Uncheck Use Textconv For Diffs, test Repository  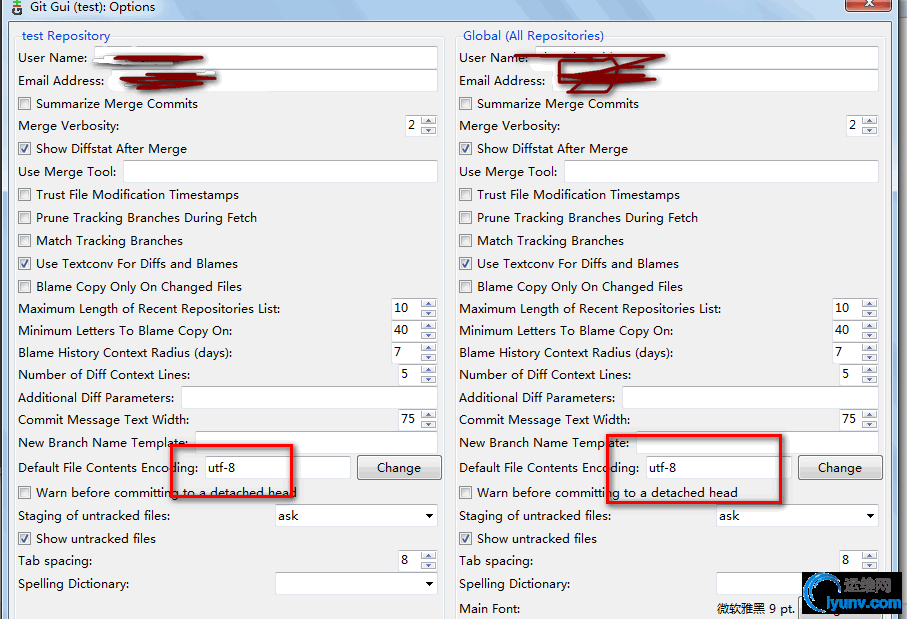pos(24,264)
